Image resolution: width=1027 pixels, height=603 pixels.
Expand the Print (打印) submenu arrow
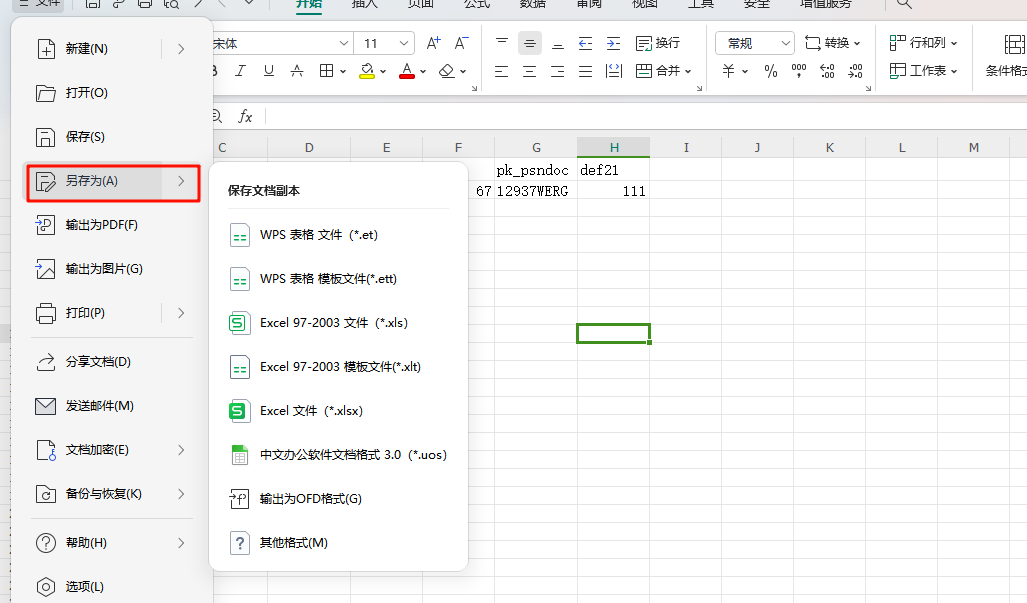point(181,313)
